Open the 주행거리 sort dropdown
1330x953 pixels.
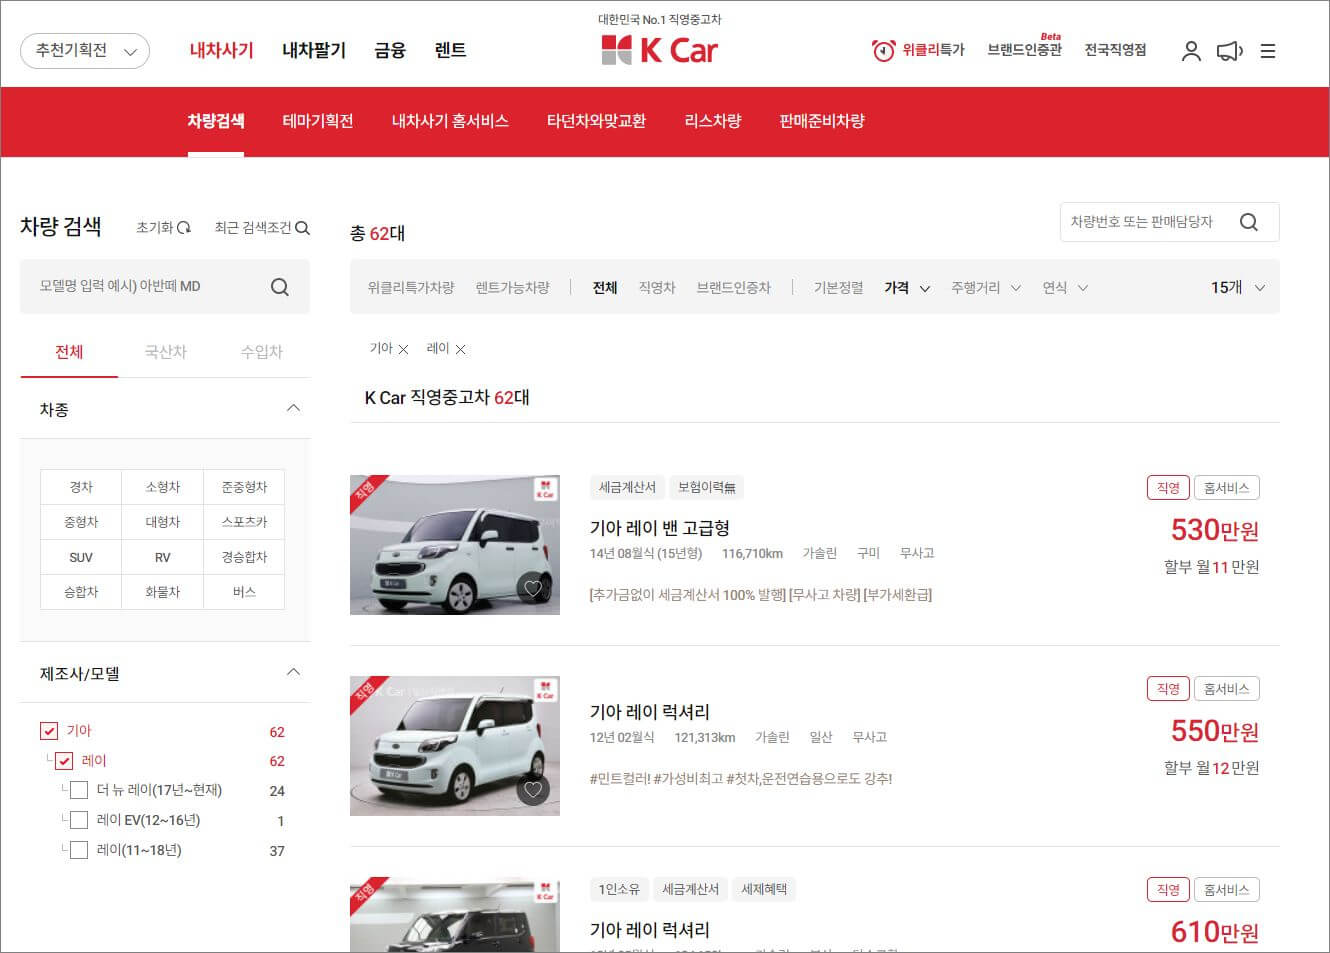[986, 288]
